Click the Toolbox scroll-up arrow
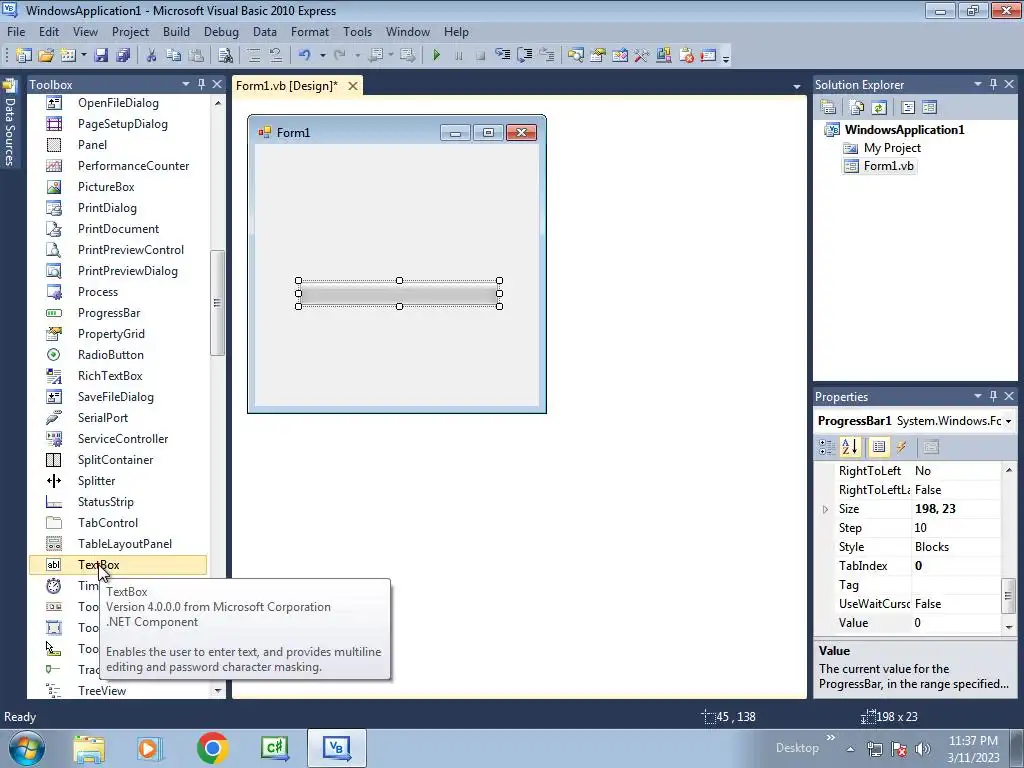This screenshot has height=768, width=1024. coord(217,103)
